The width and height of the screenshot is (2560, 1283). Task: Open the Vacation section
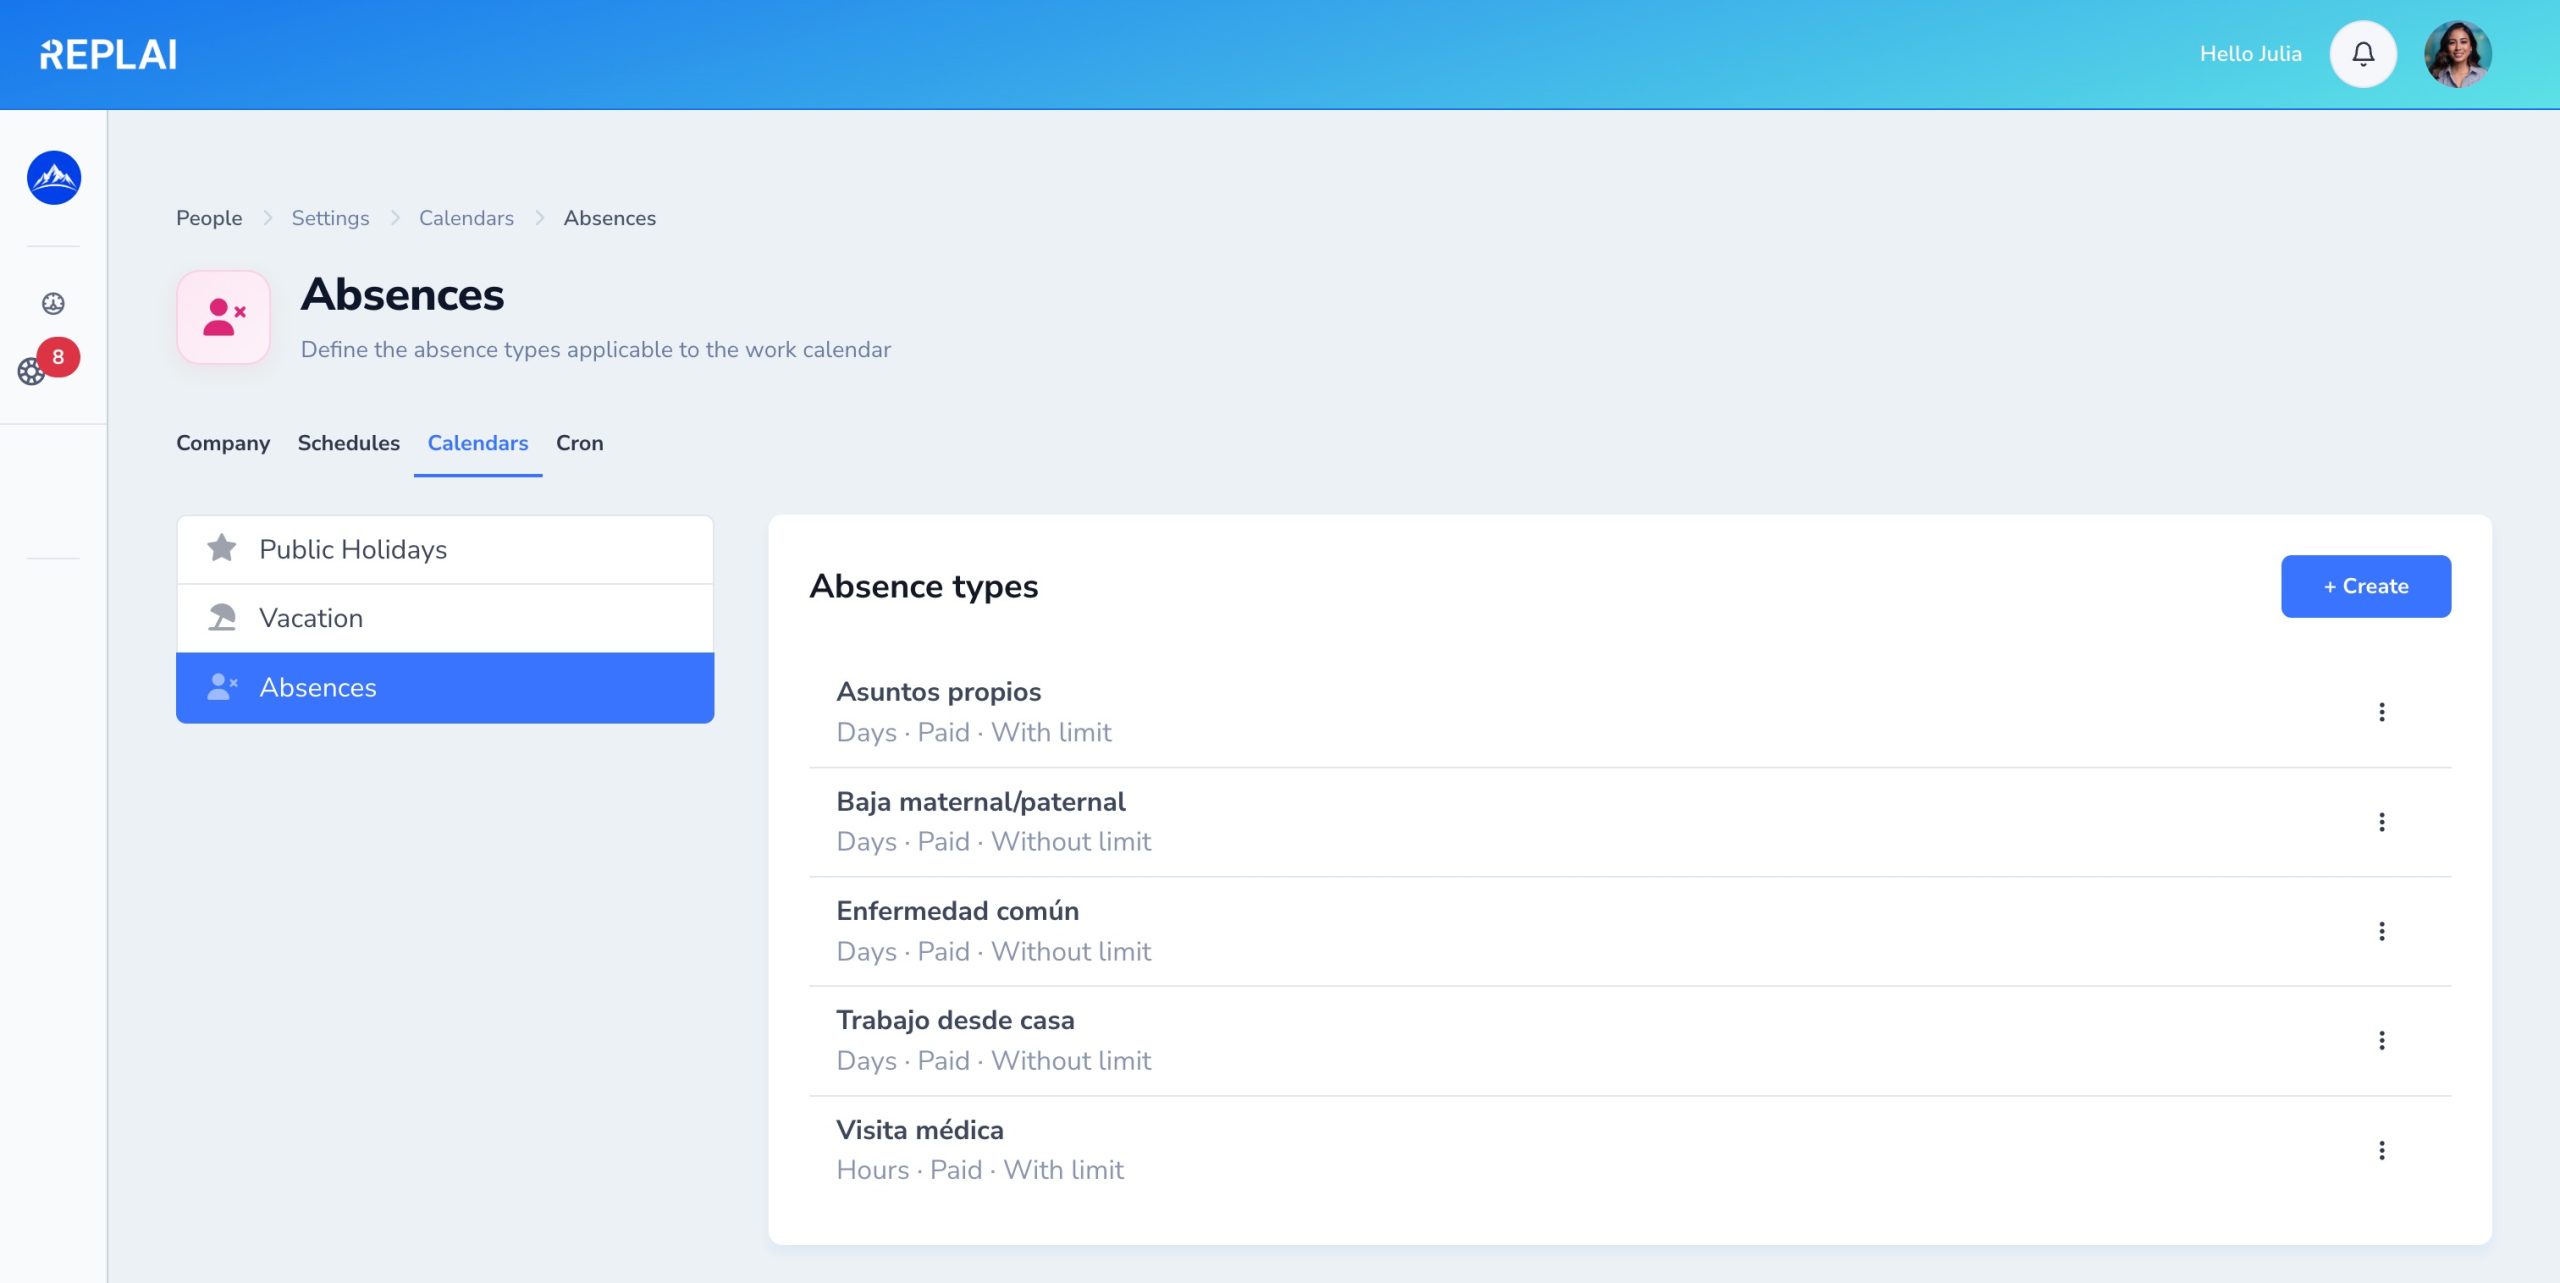coord(445,618)
